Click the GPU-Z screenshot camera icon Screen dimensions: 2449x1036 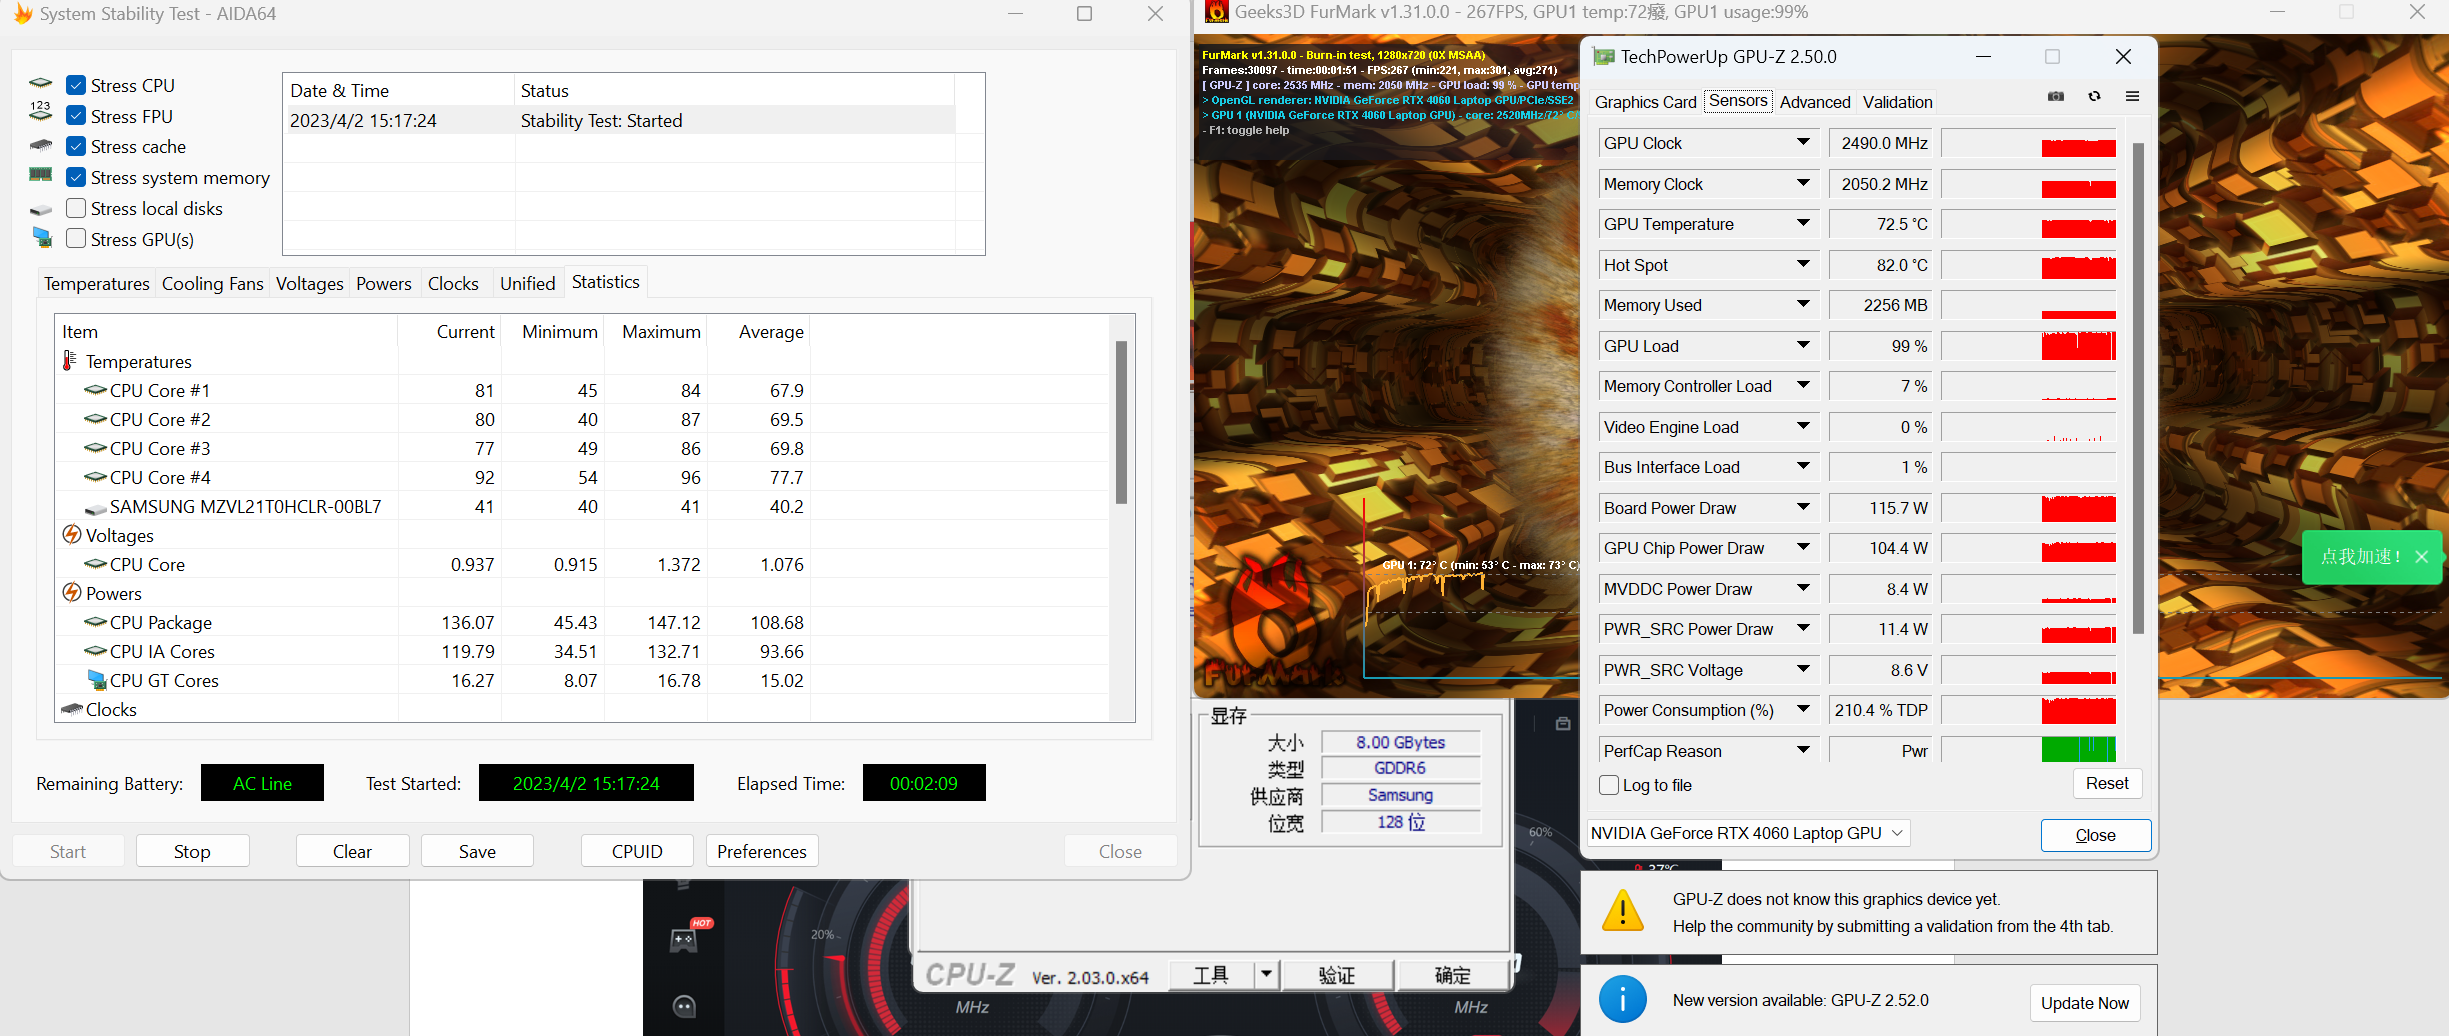click(x=2056, y=97)
